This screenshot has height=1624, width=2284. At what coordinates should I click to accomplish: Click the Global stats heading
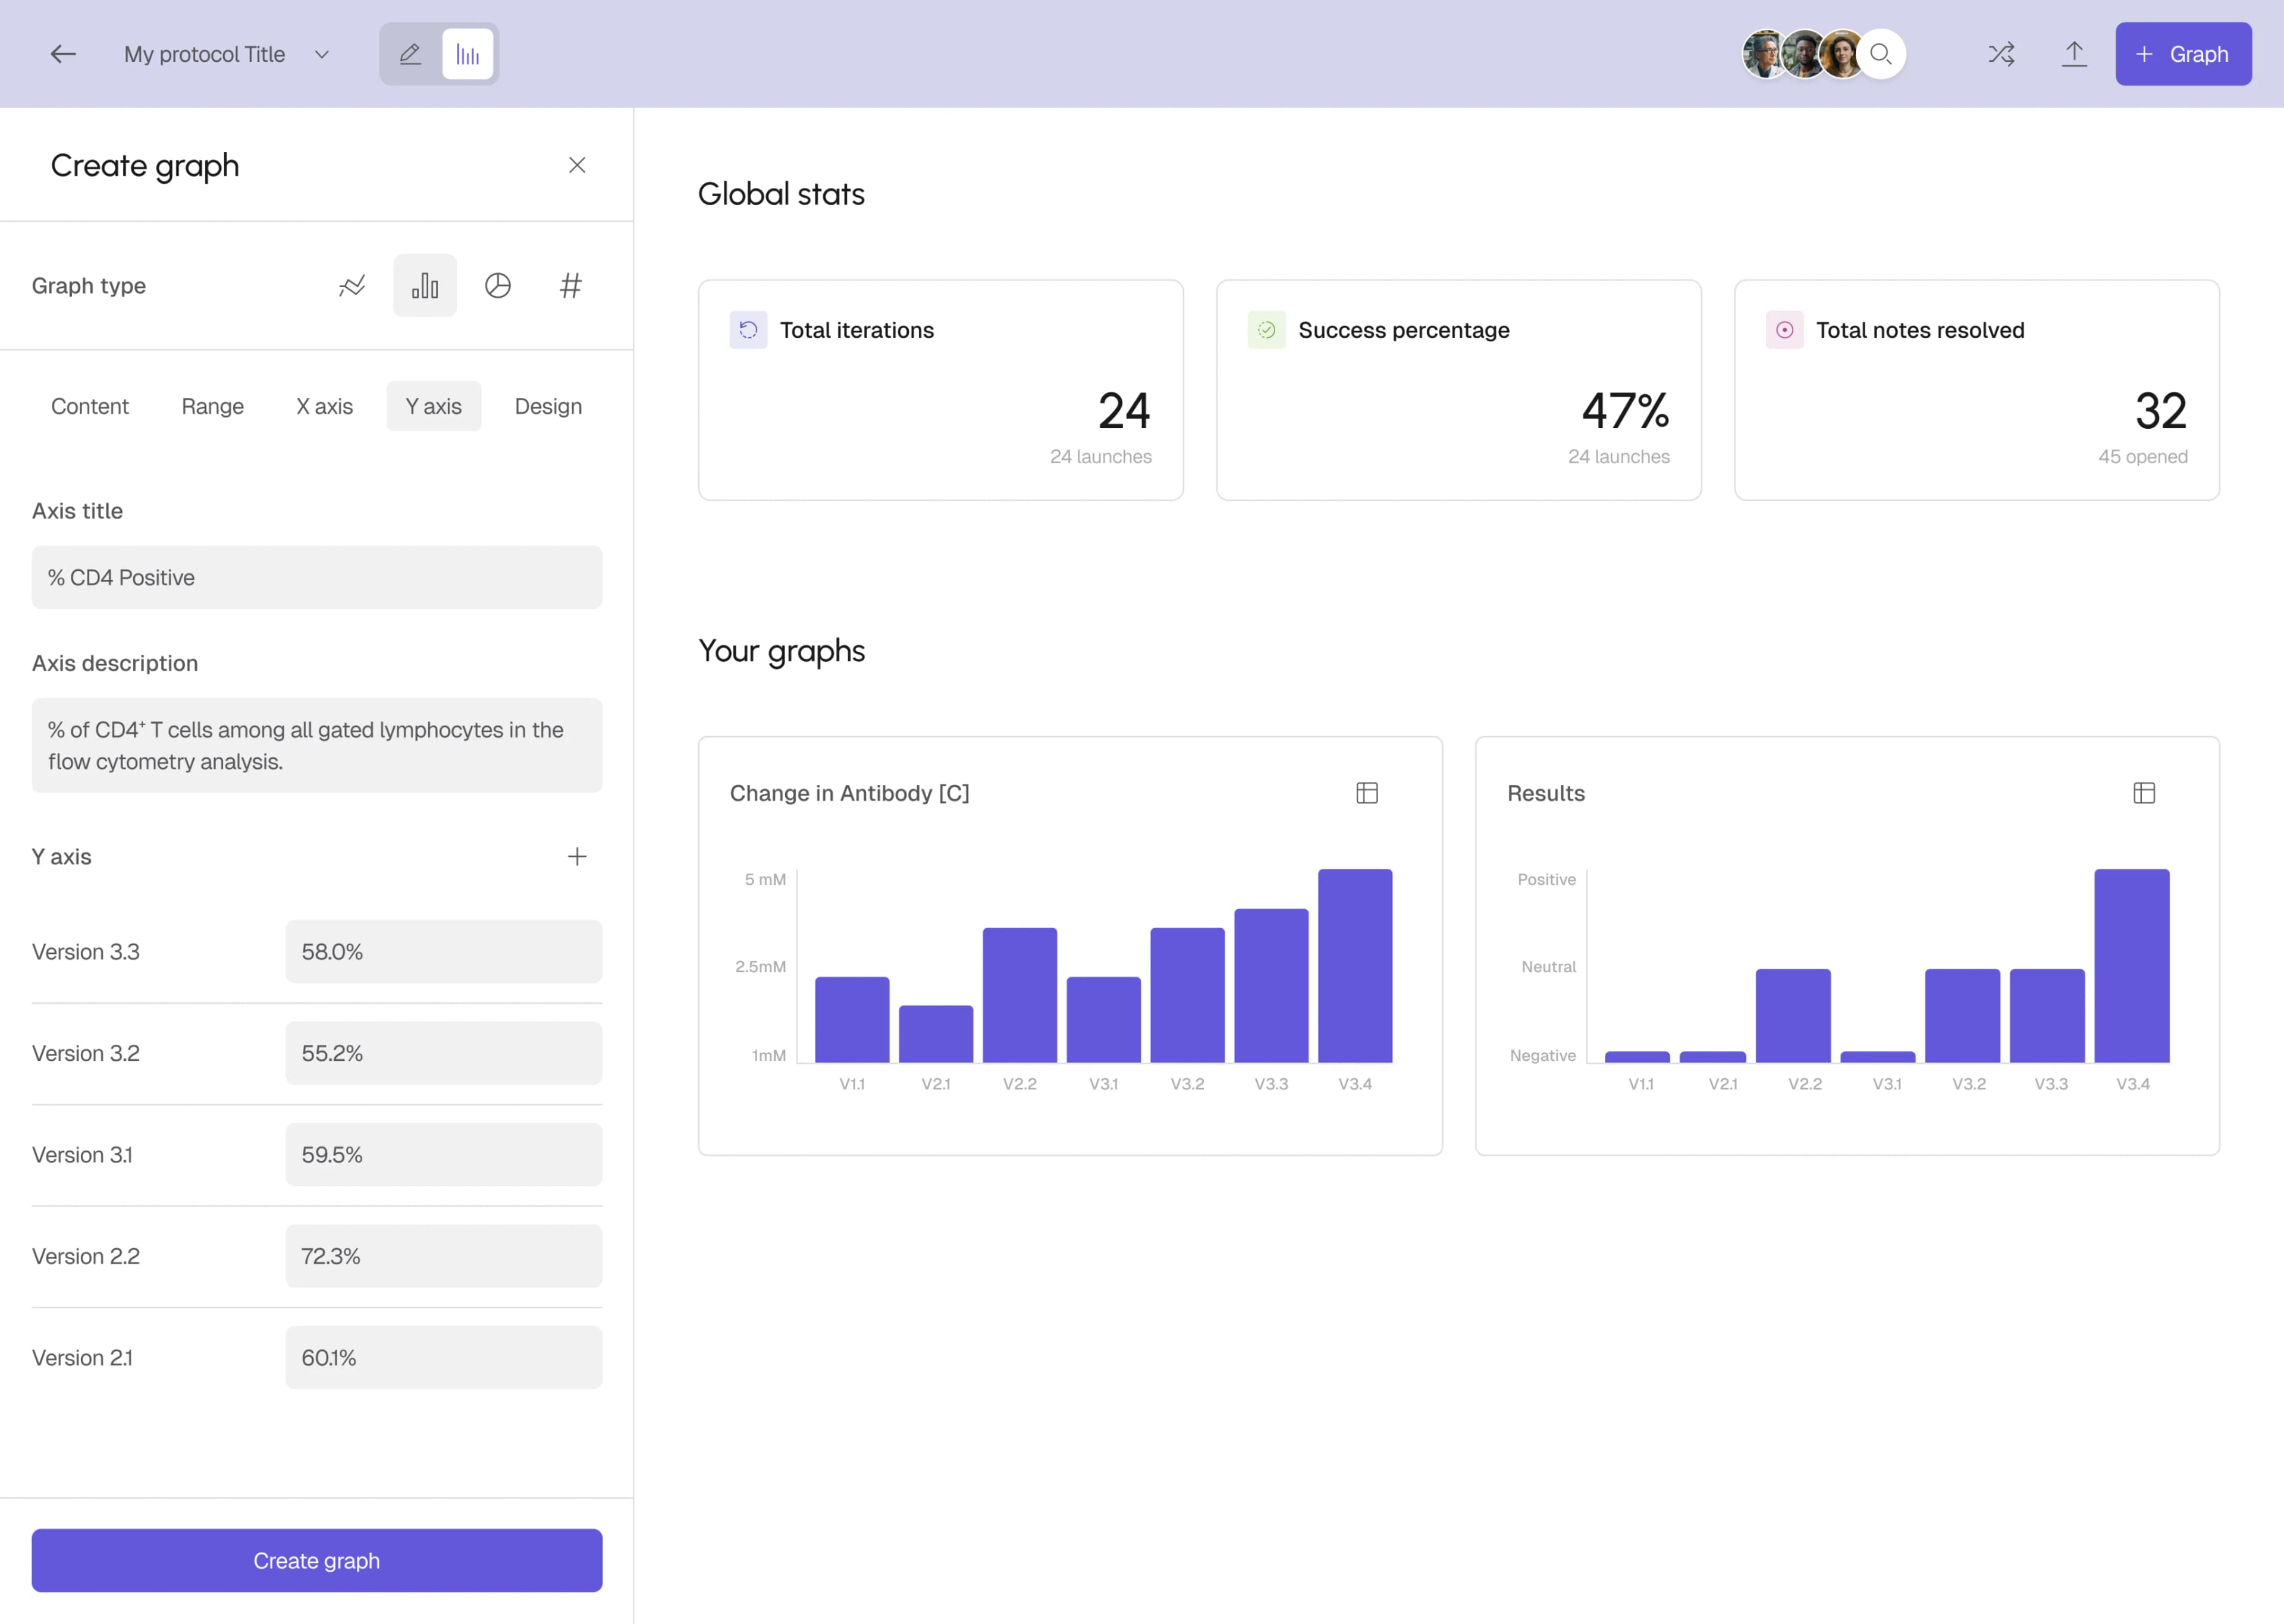(781, 193)
